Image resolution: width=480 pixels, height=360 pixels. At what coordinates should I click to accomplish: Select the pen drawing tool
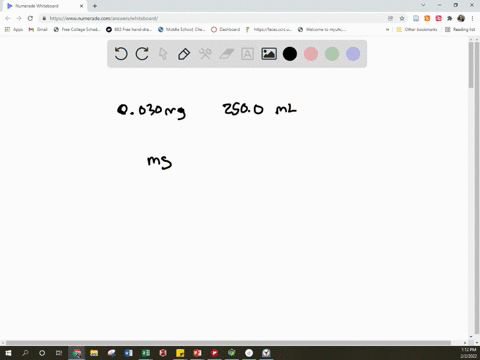pos(184,54)
